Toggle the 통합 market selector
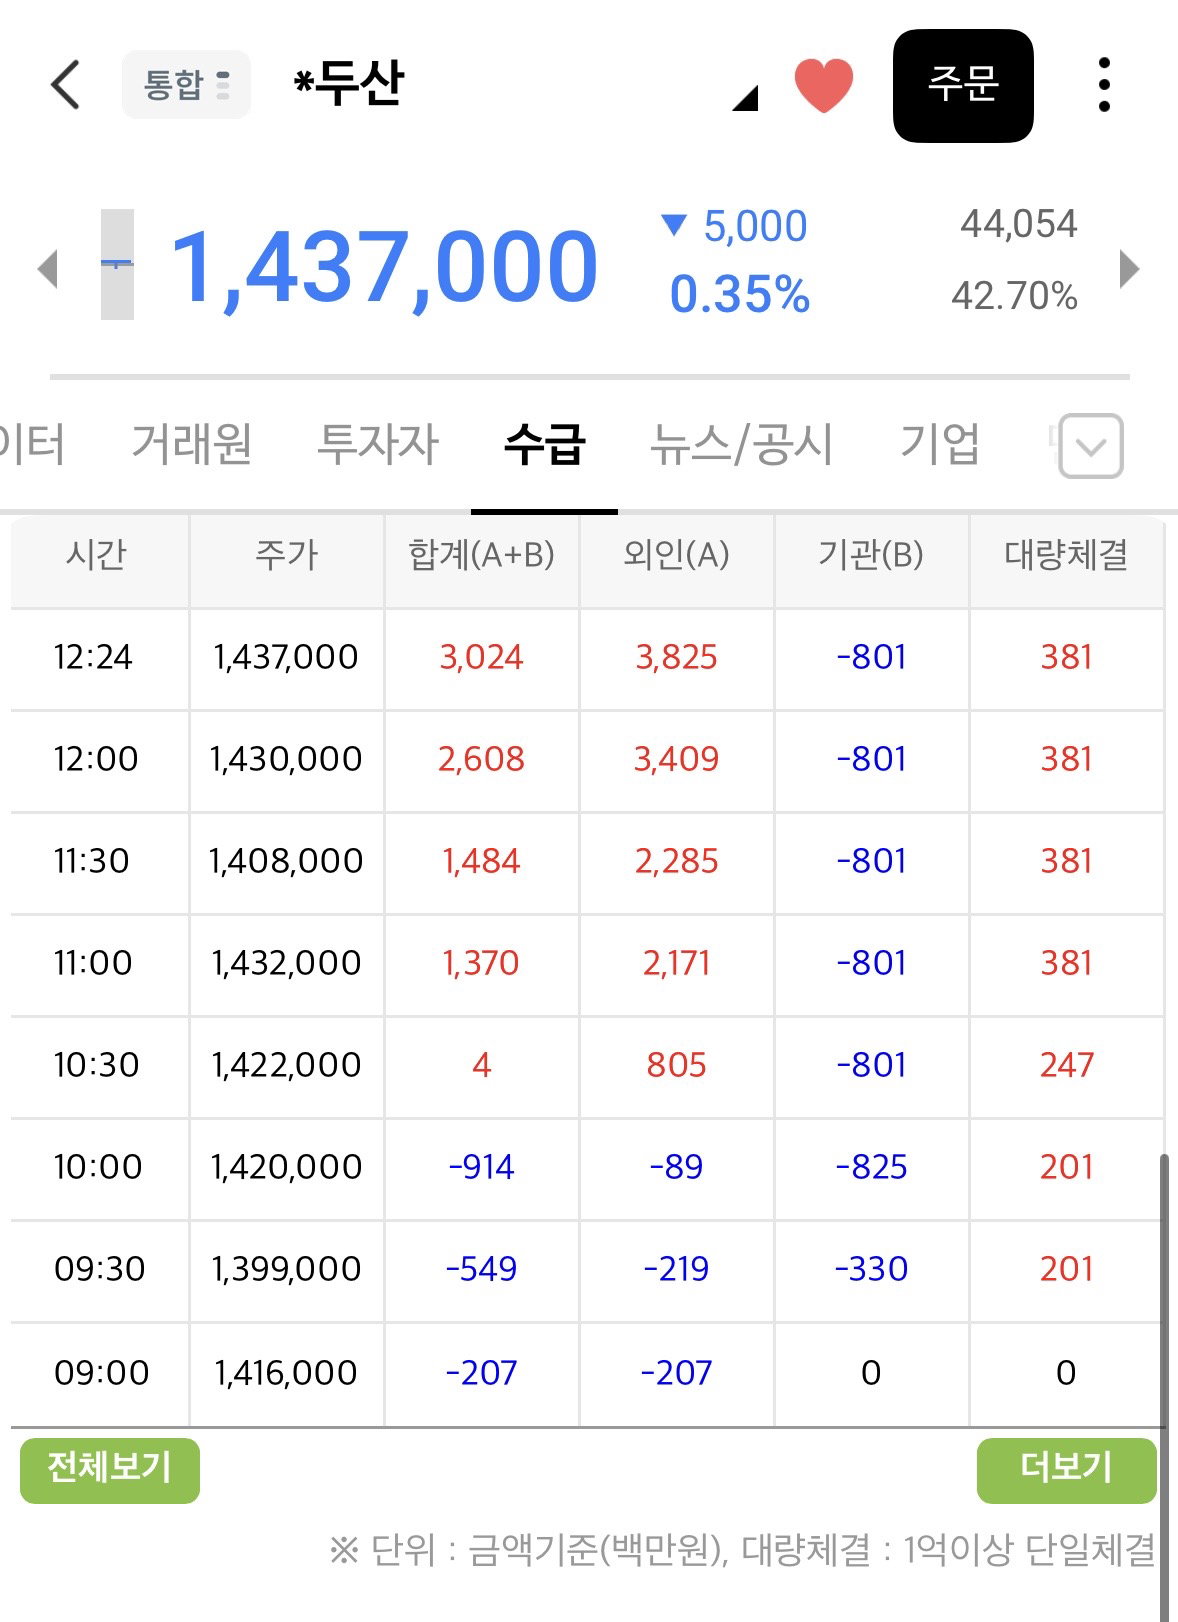 click(x=186, y=84)
